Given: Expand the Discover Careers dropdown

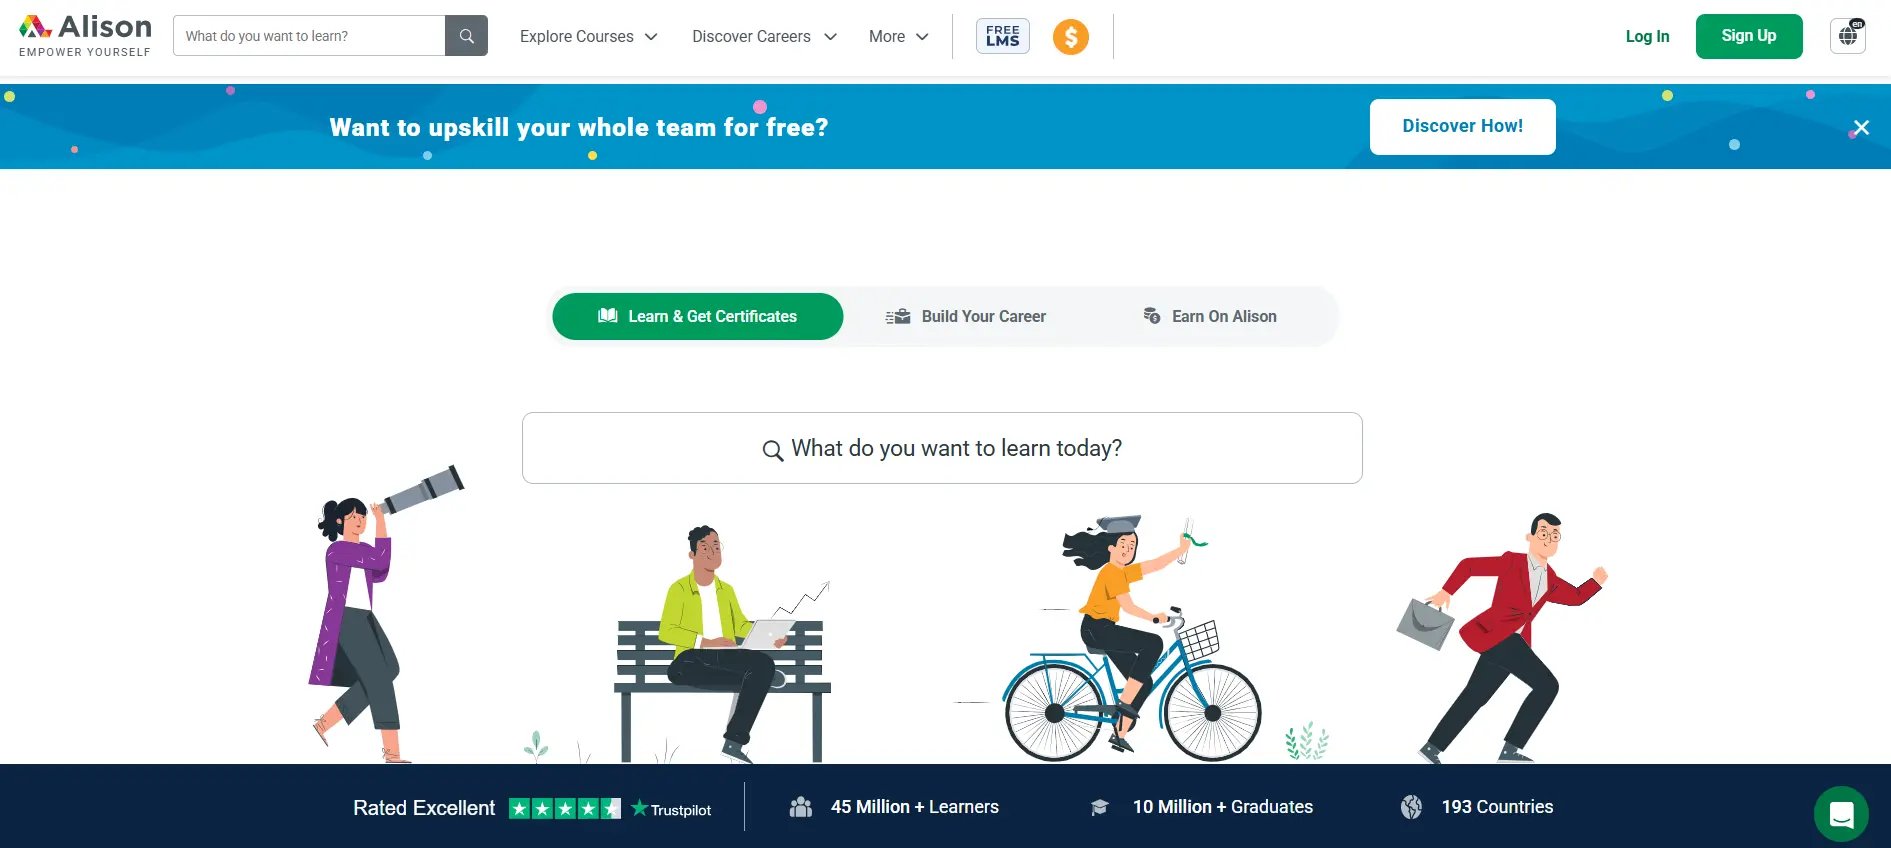Looking at the screenshot, I should 764,36.
